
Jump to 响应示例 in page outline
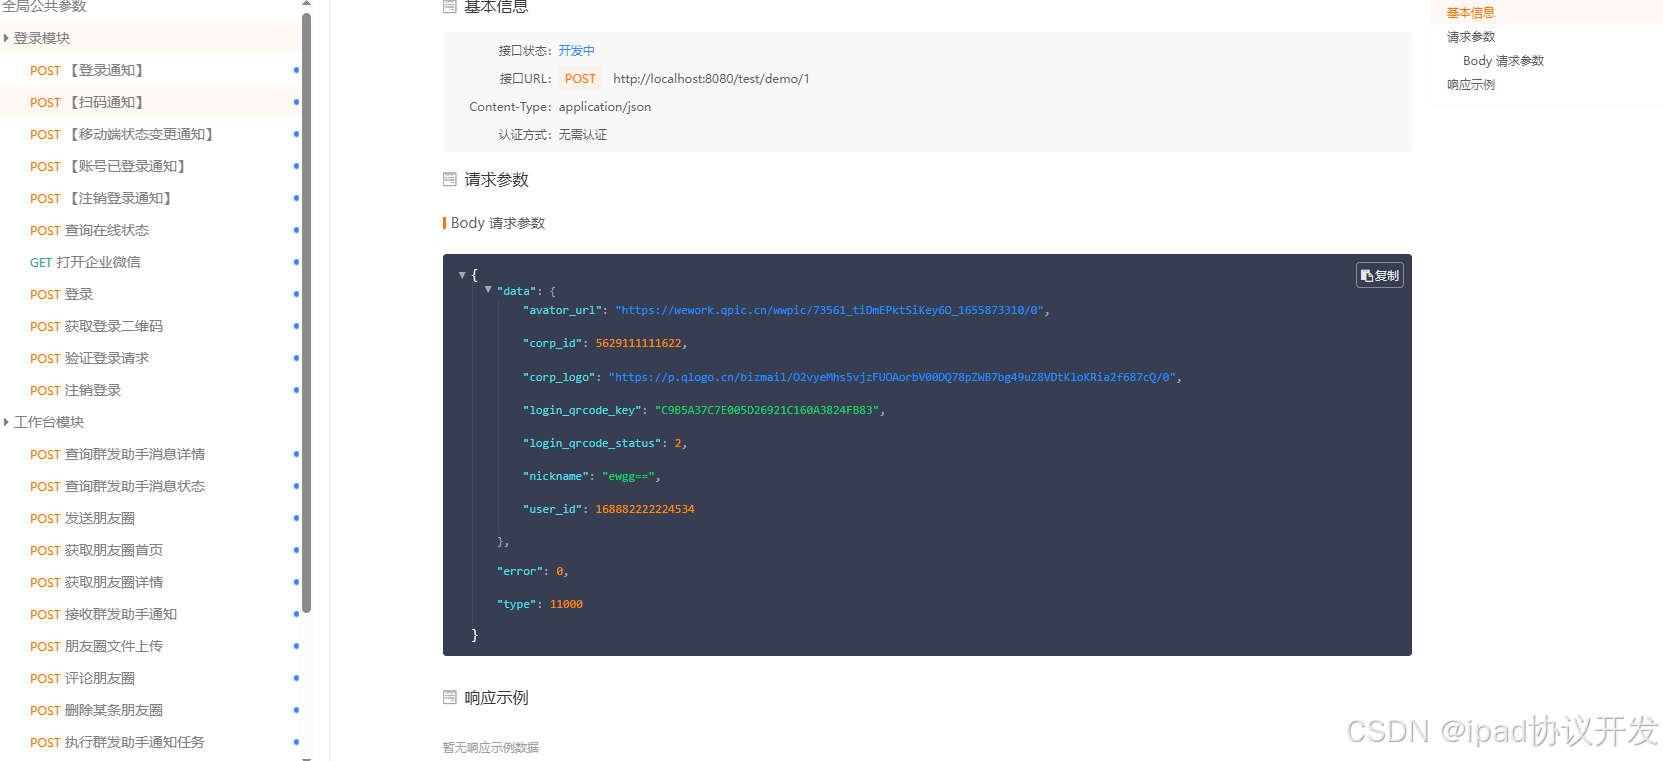tap(1470, 85)
